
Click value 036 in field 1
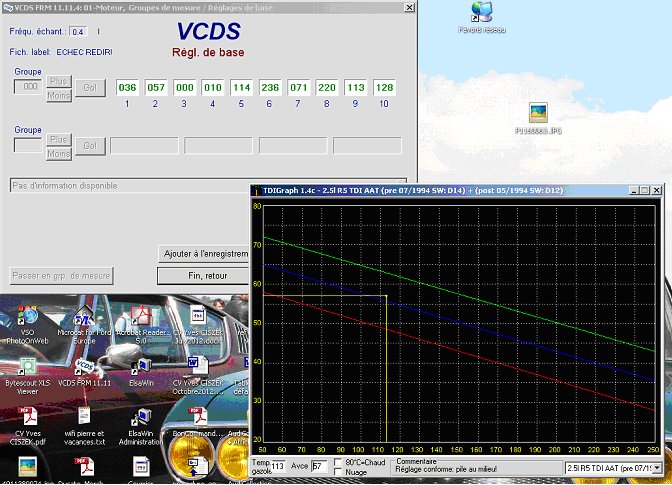click(x=127, y=88)
